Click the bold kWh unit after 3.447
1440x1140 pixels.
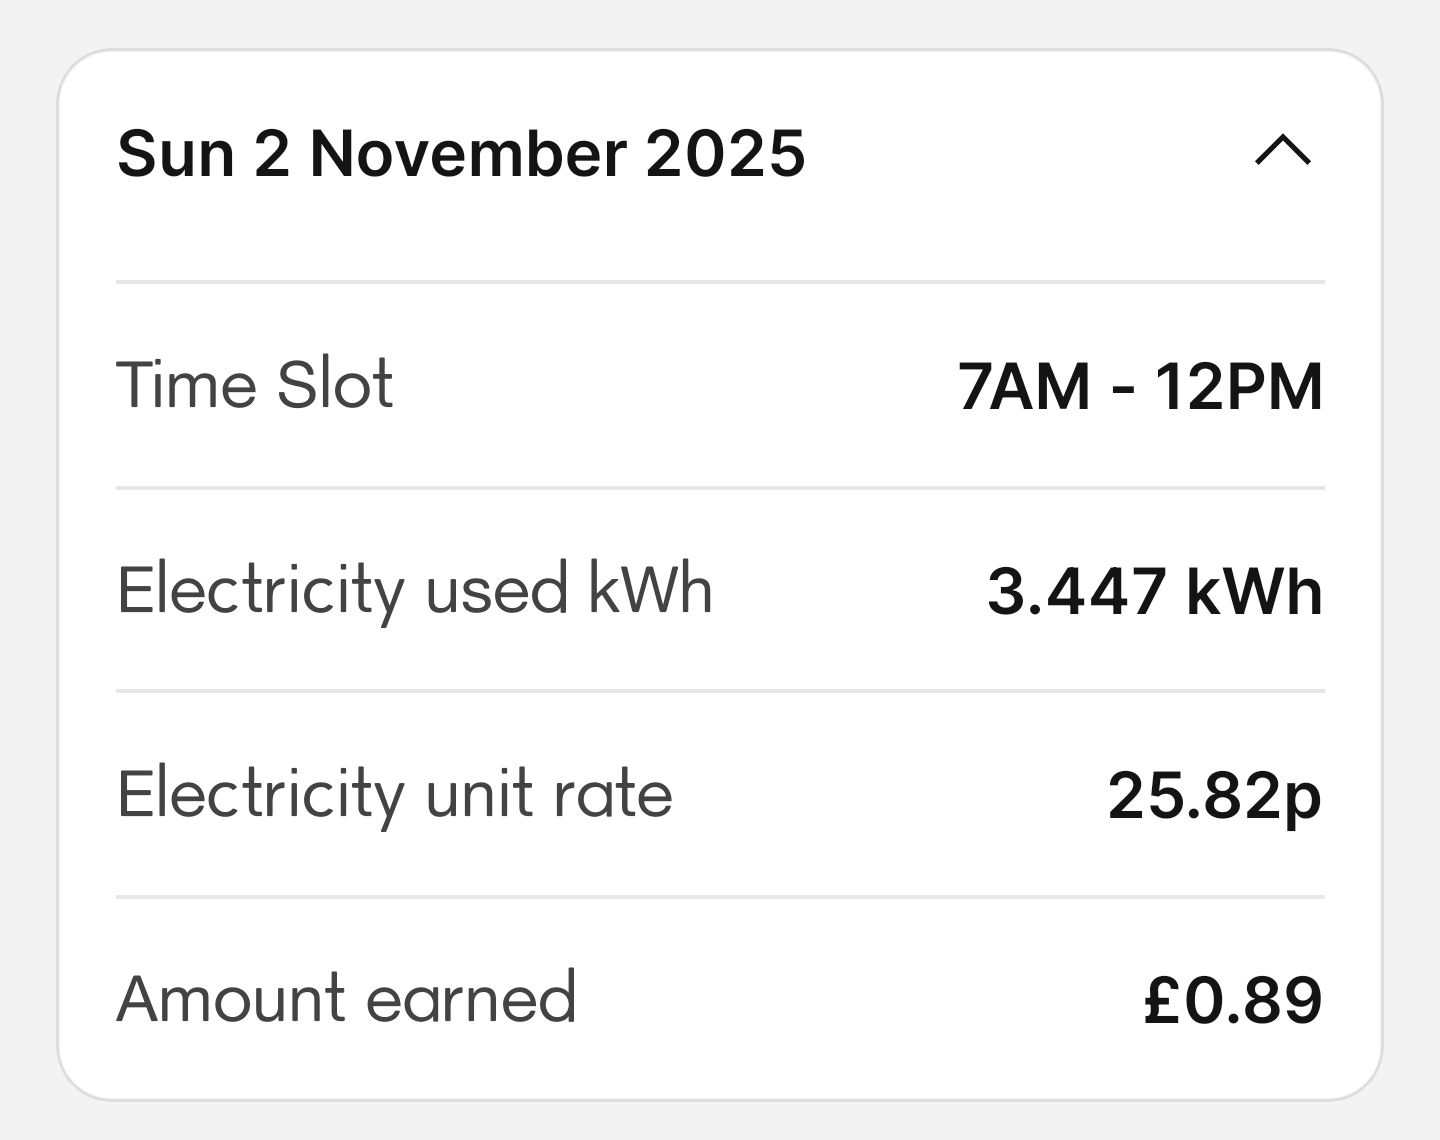pyautogui.click(x=1254, y=591)
